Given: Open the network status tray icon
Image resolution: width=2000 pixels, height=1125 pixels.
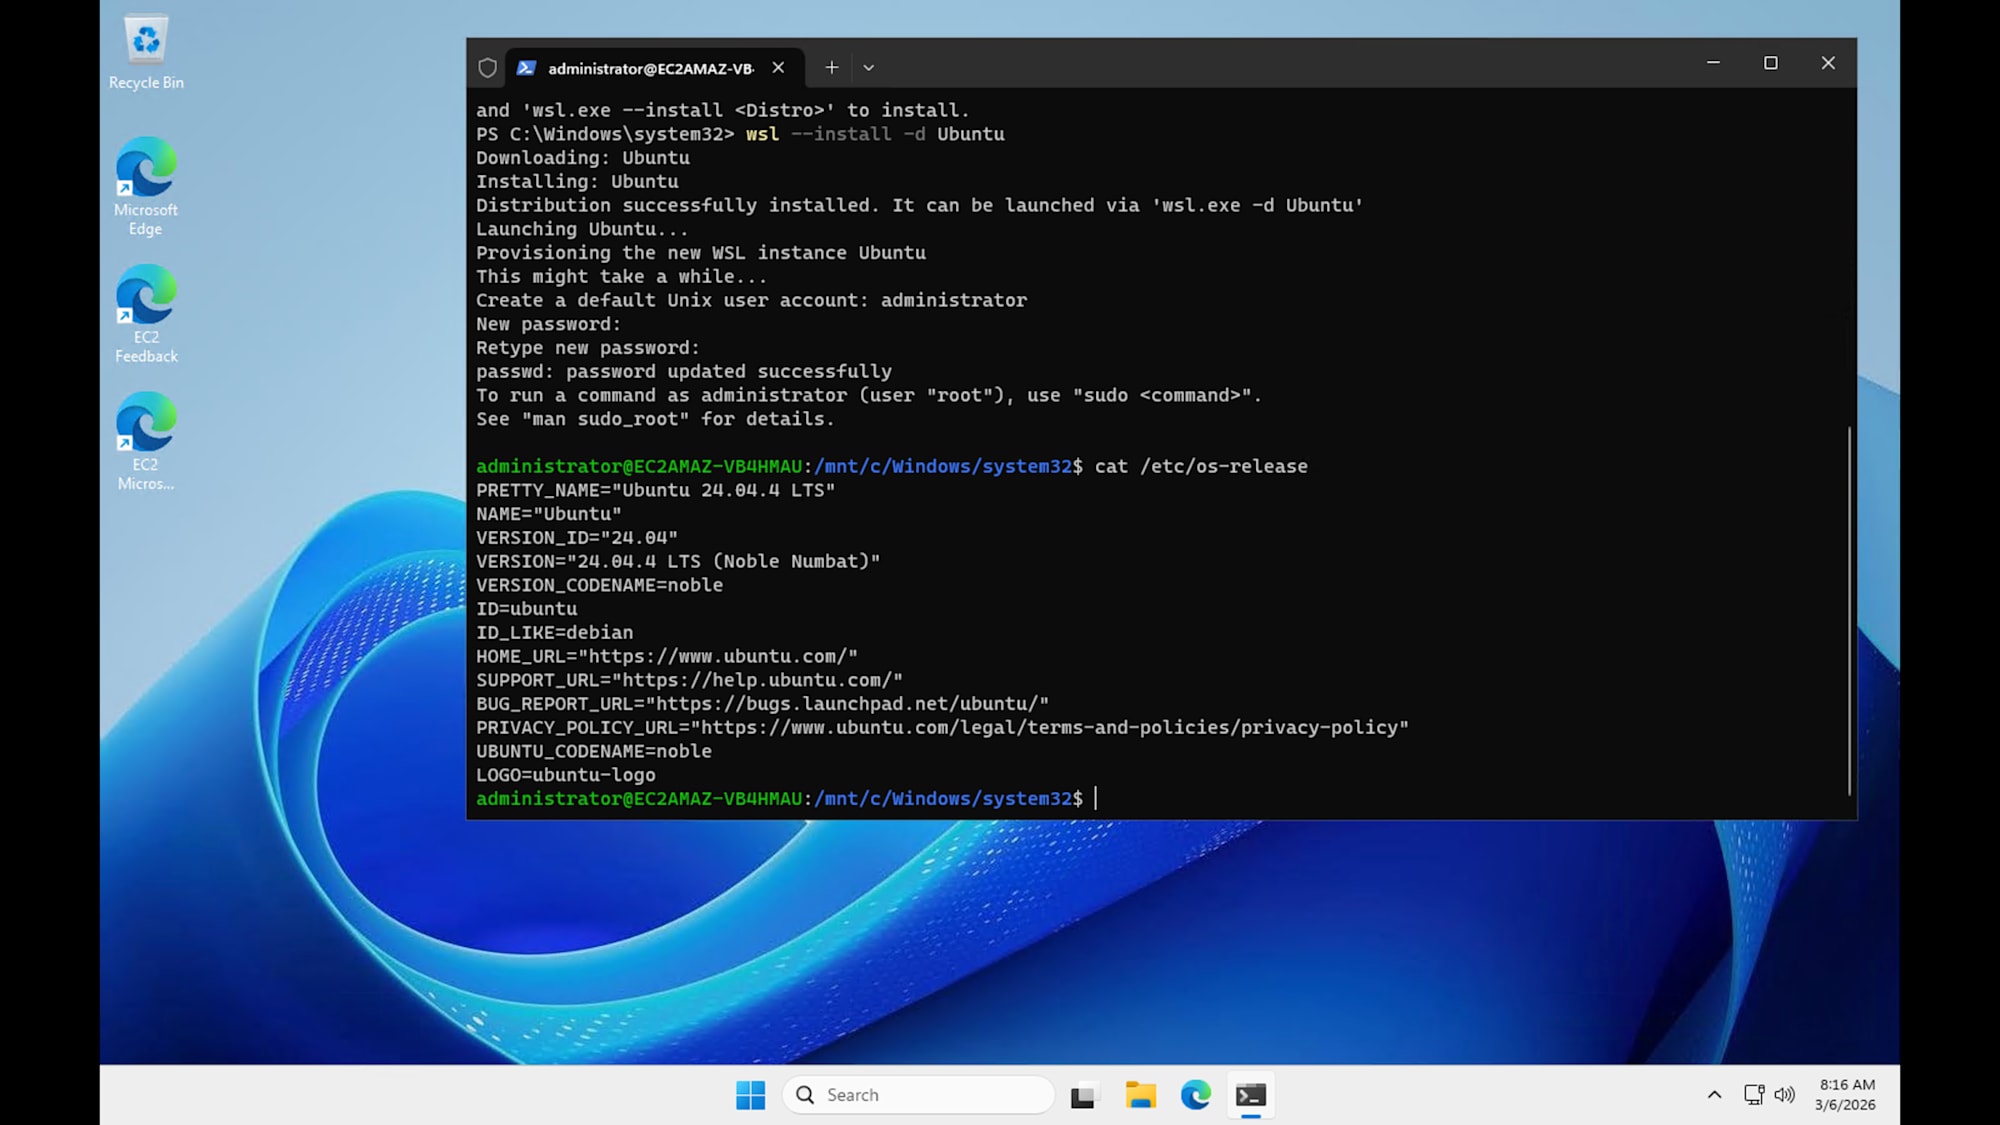Looking at the screenshot, I should click(x=1753, y=1095).
